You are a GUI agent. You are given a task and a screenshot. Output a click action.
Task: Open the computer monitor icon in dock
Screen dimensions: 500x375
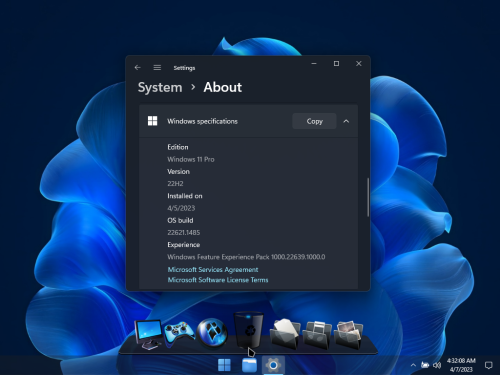click(148, 334)
